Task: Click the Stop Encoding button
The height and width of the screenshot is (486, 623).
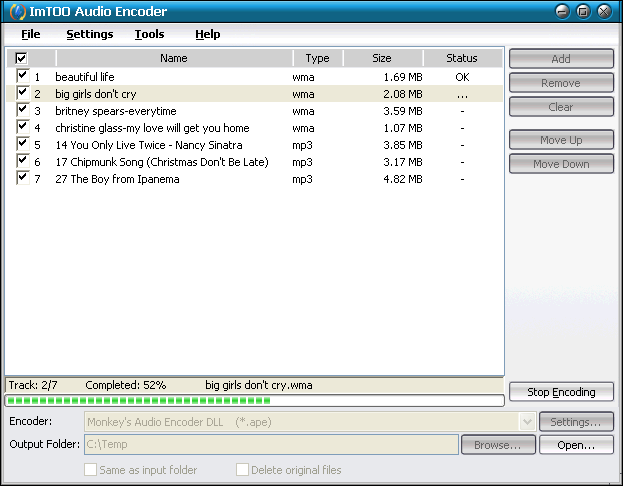Action: point(561,392)
